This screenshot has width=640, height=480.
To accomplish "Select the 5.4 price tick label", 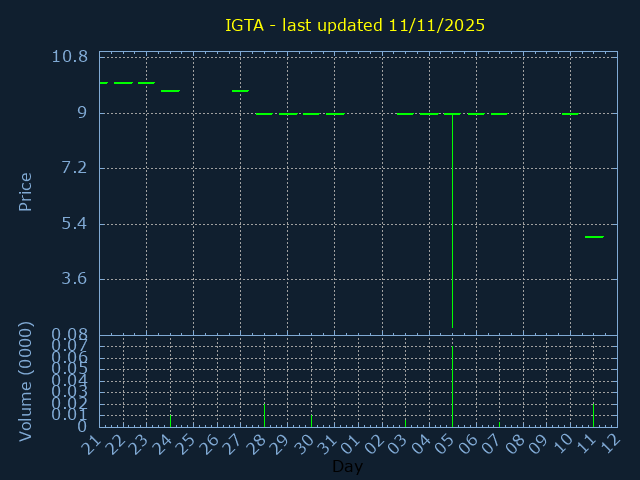I will pyautogui.click(x=74, y=223).
